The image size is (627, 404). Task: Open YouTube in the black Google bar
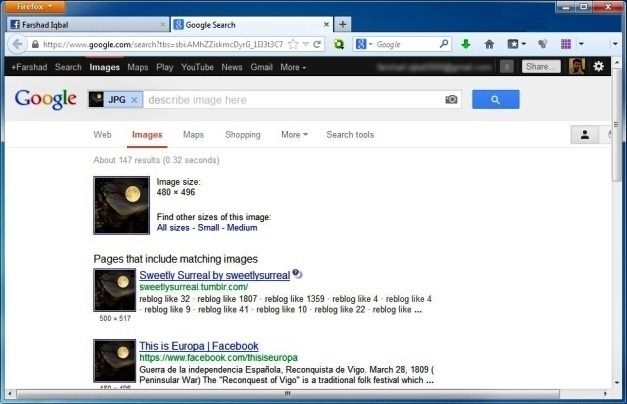(197, 67)
